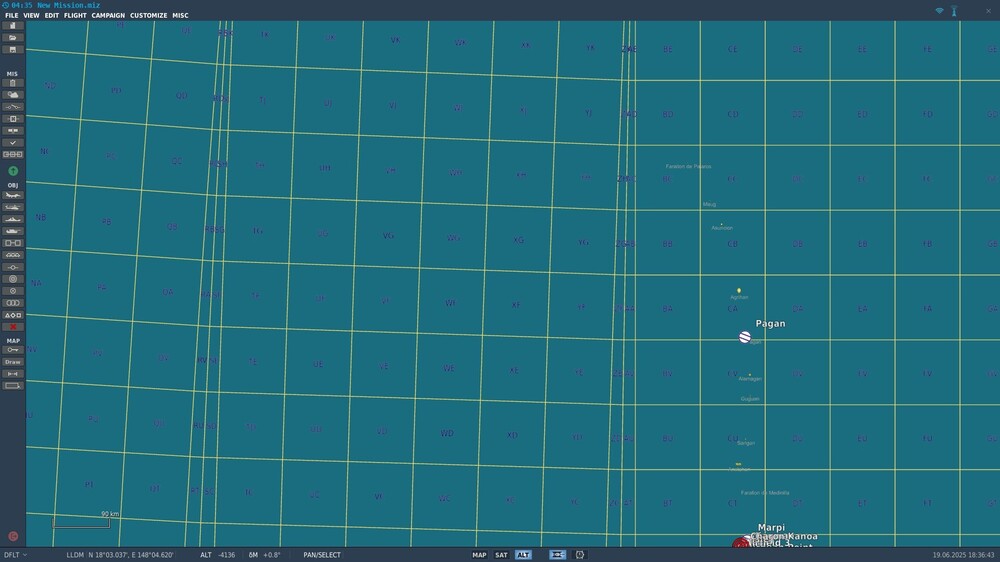Open the create coalitions panel
Screen dimensions: 1000x562
[13, 131]
